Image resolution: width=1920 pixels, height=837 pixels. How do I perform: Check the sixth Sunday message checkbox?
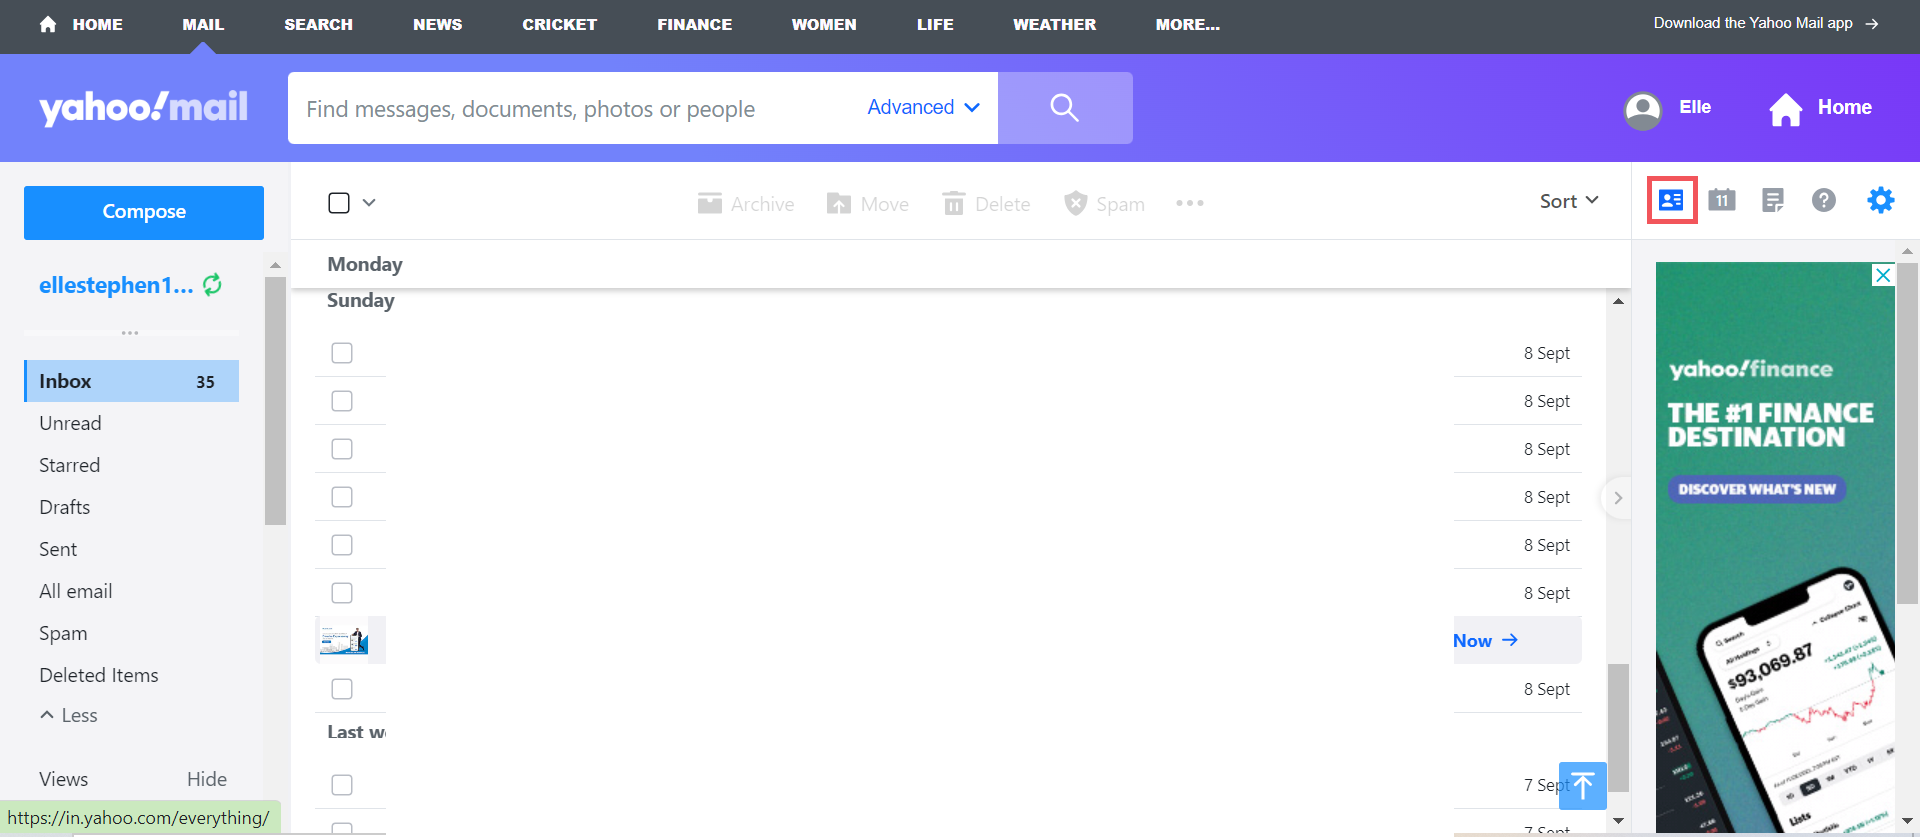[342, 593]
